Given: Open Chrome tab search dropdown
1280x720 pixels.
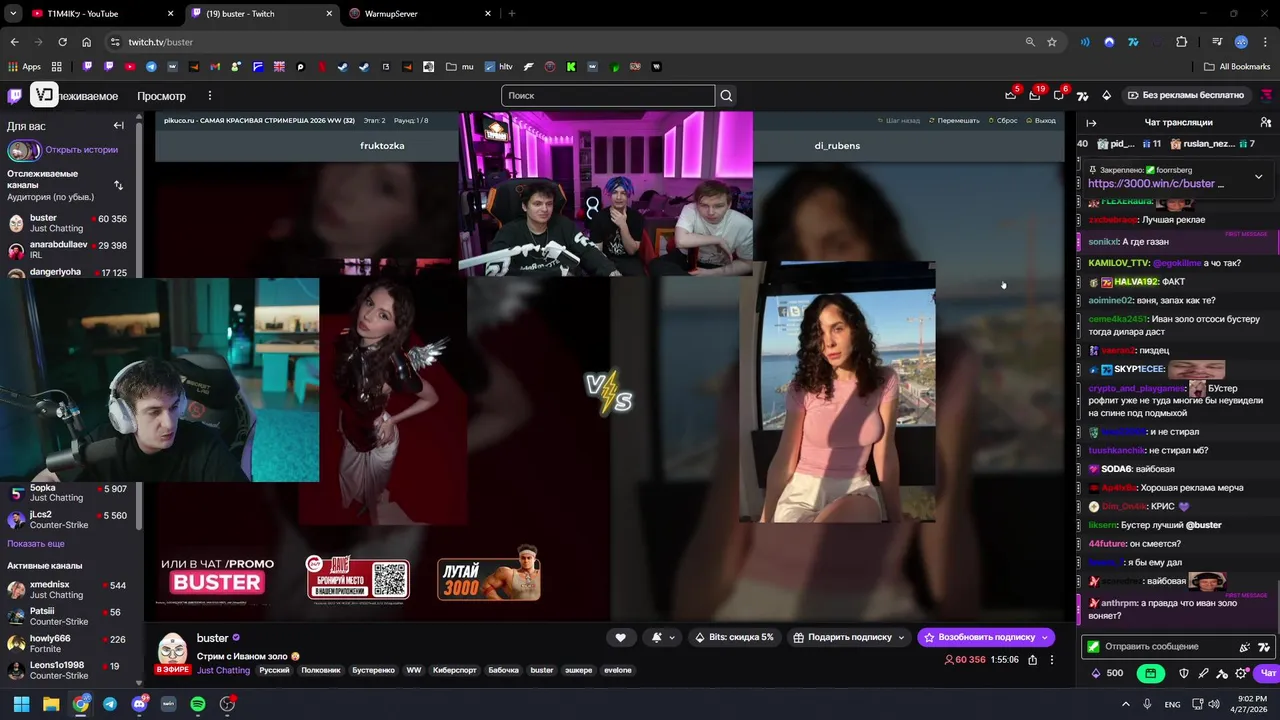Looking at the screenshot, I should (13, 14).
